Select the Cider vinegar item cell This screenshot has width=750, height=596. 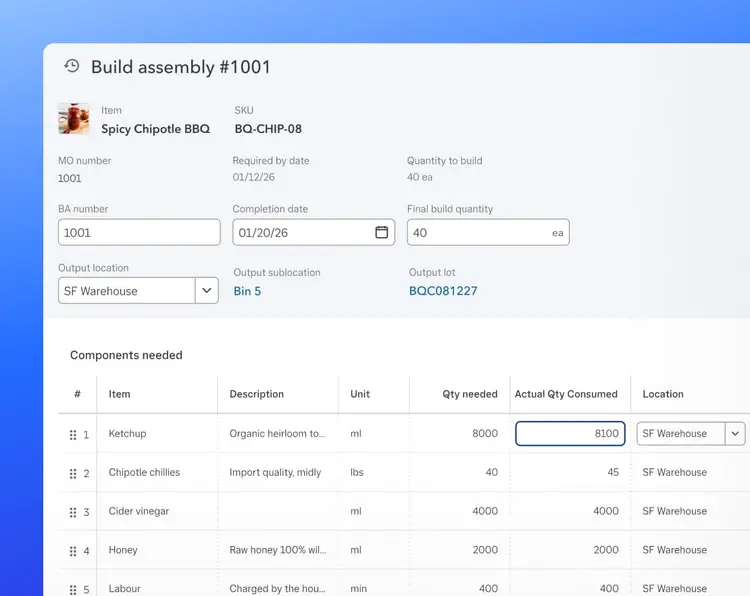(139, 511)
